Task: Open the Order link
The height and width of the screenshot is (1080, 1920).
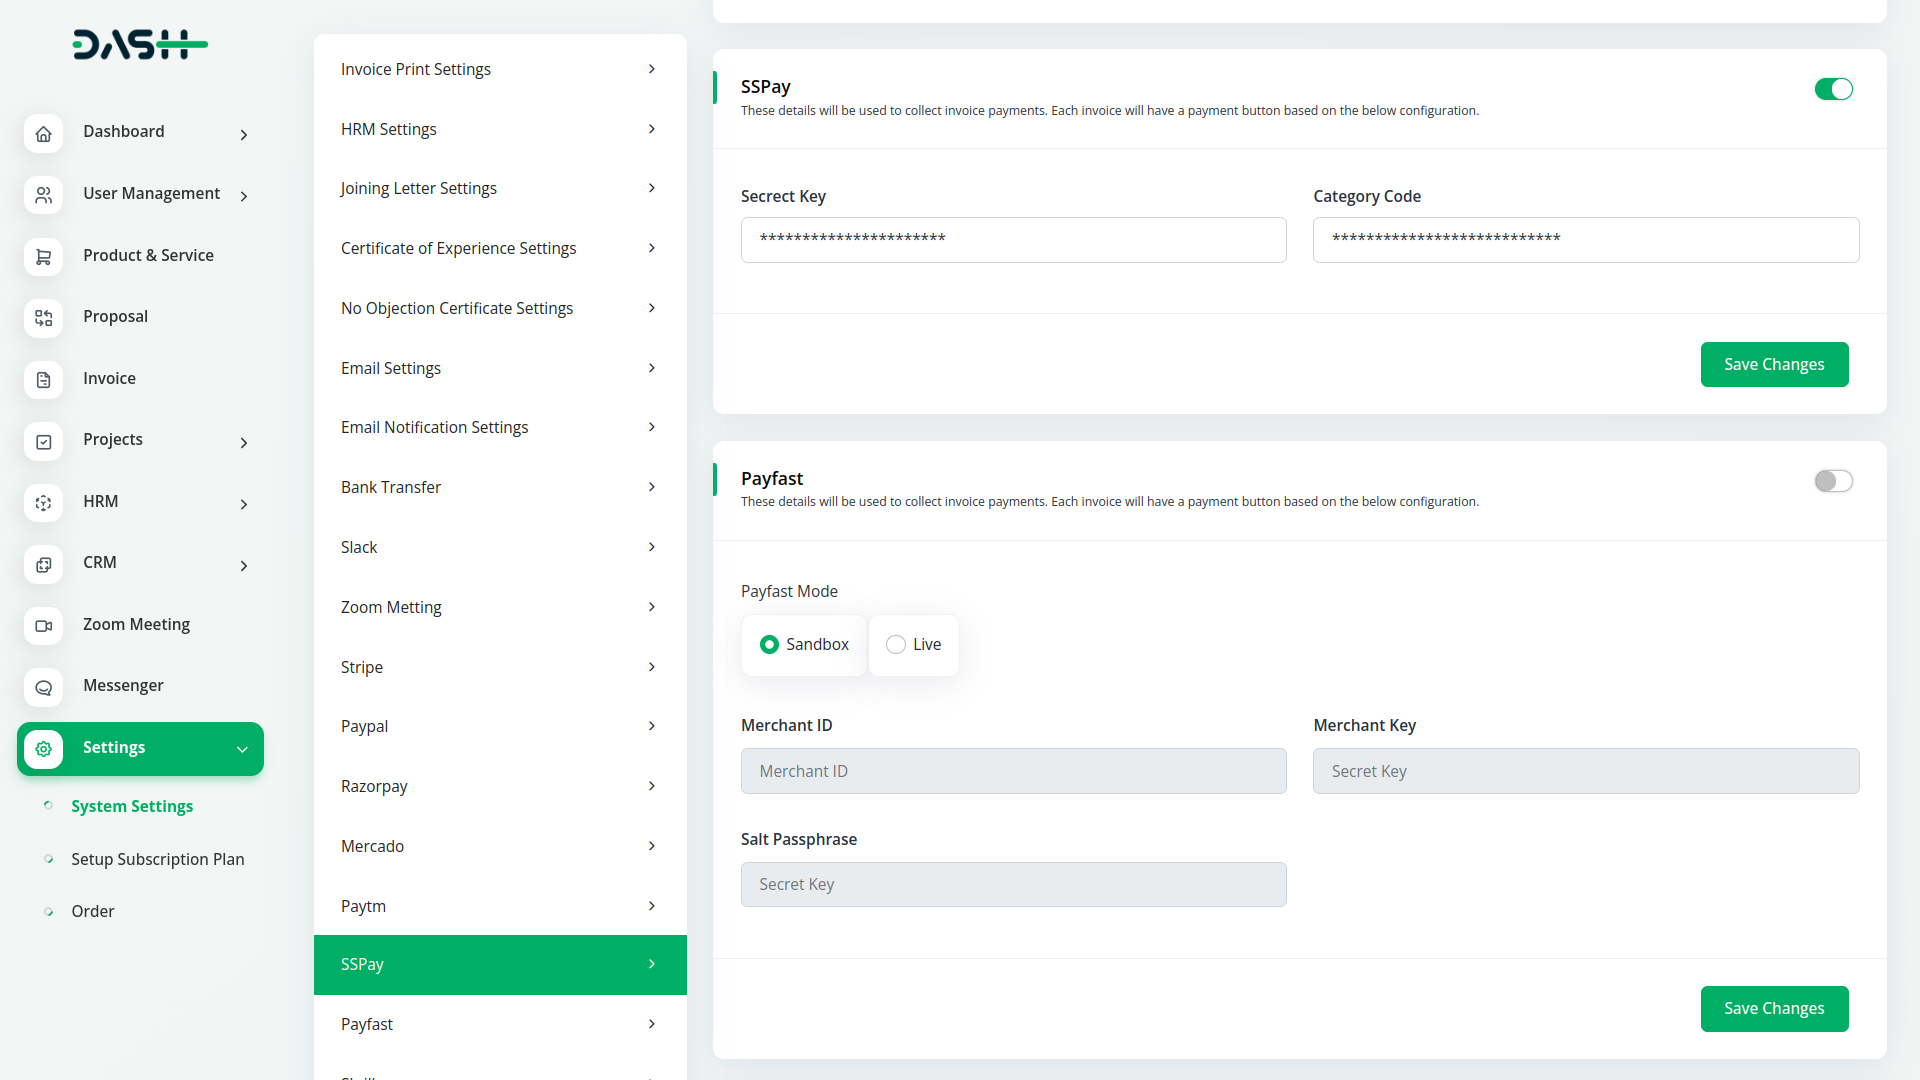Action: click(x=93, y=911)
